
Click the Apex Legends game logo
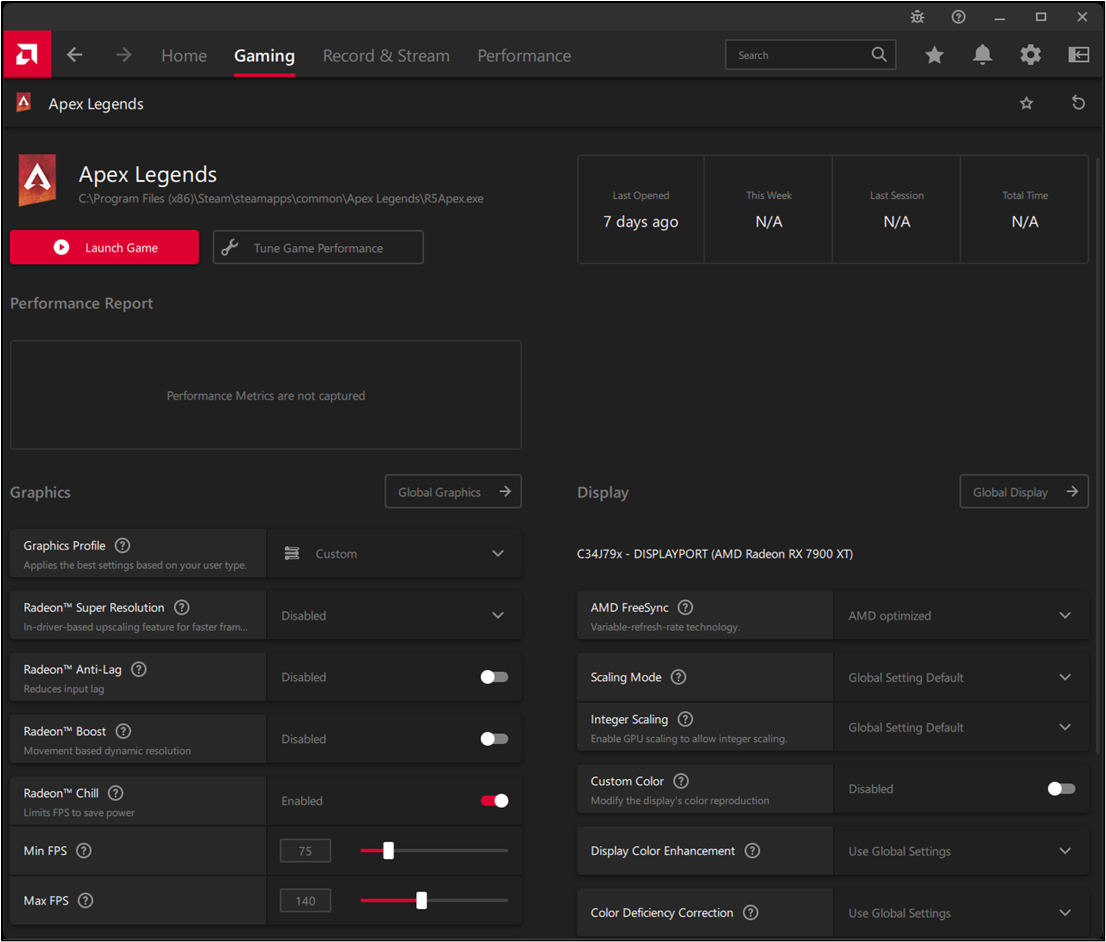pos(37,180)
